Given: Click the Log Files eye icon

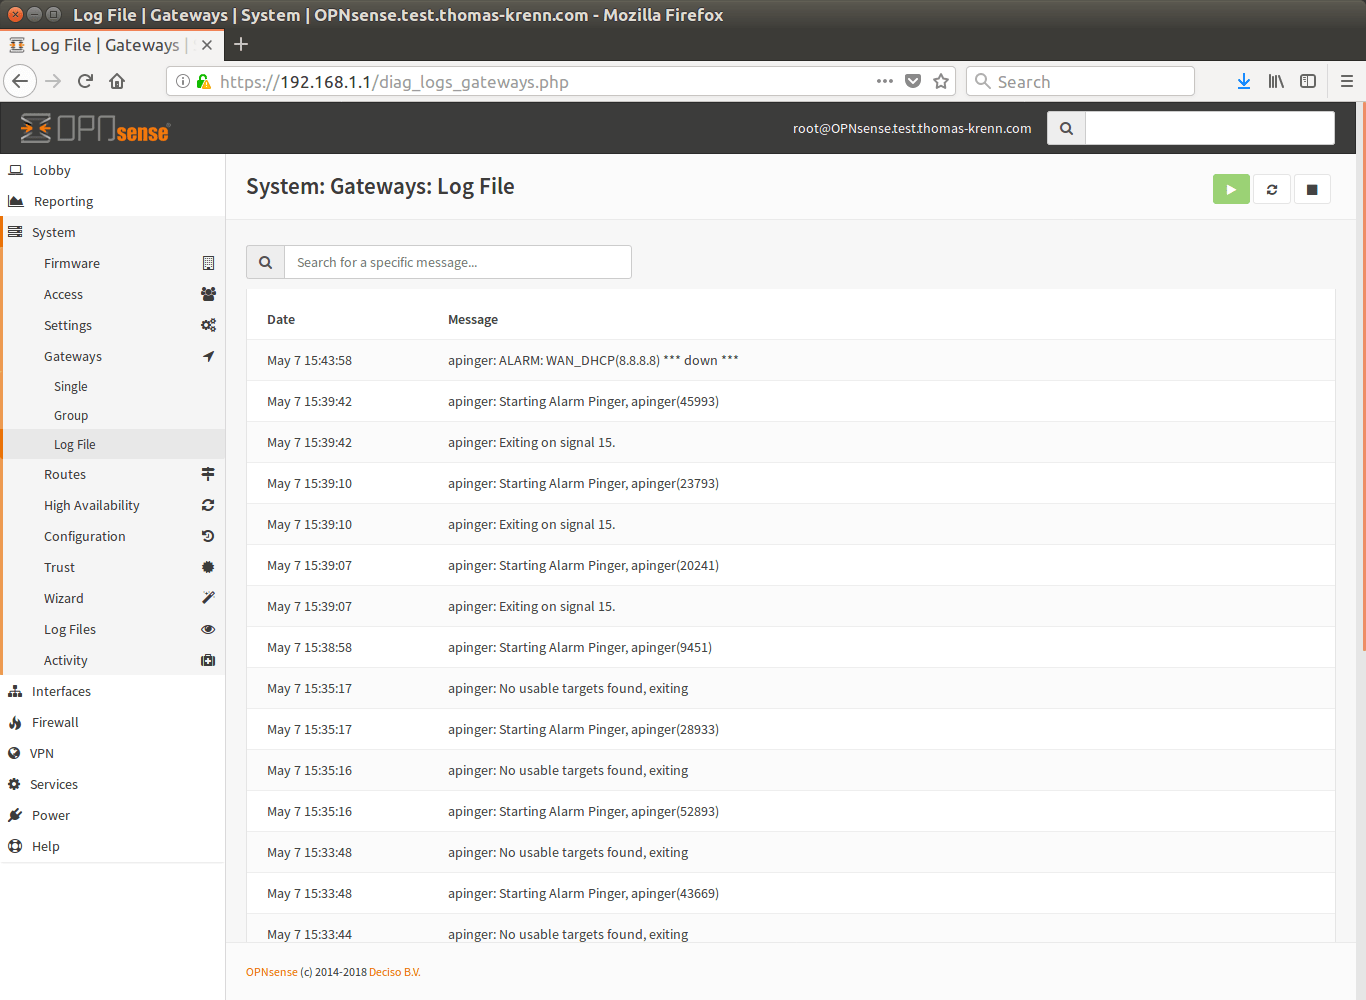Looking at the screenshot, I should pyautogui.click(x=208, y=629).
